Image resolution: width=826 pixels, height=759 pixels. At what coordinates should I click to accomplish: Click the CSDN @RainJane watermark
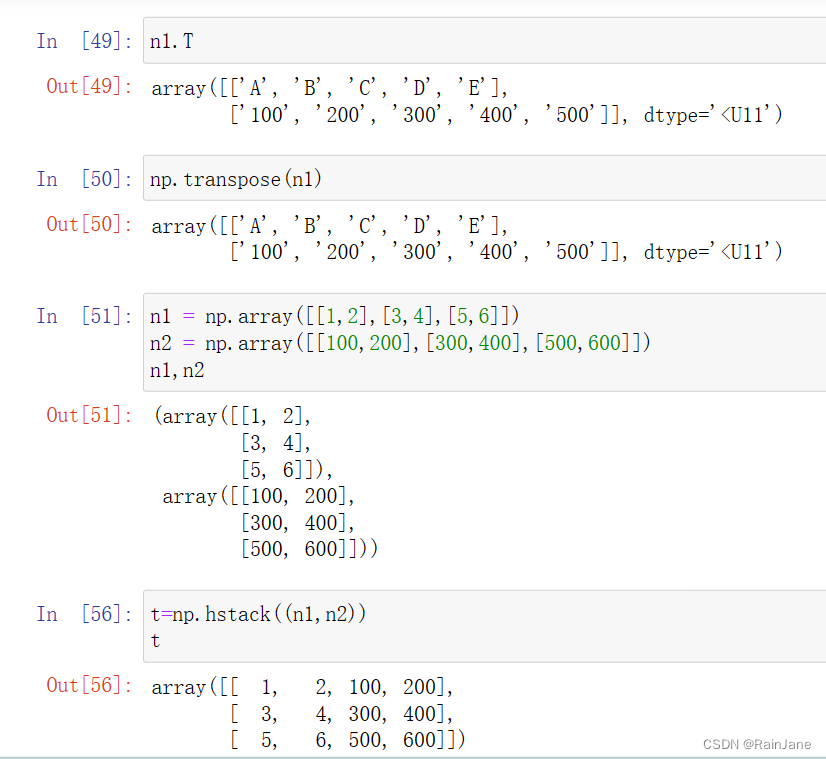pyautogui.click(x=757, y=744)
